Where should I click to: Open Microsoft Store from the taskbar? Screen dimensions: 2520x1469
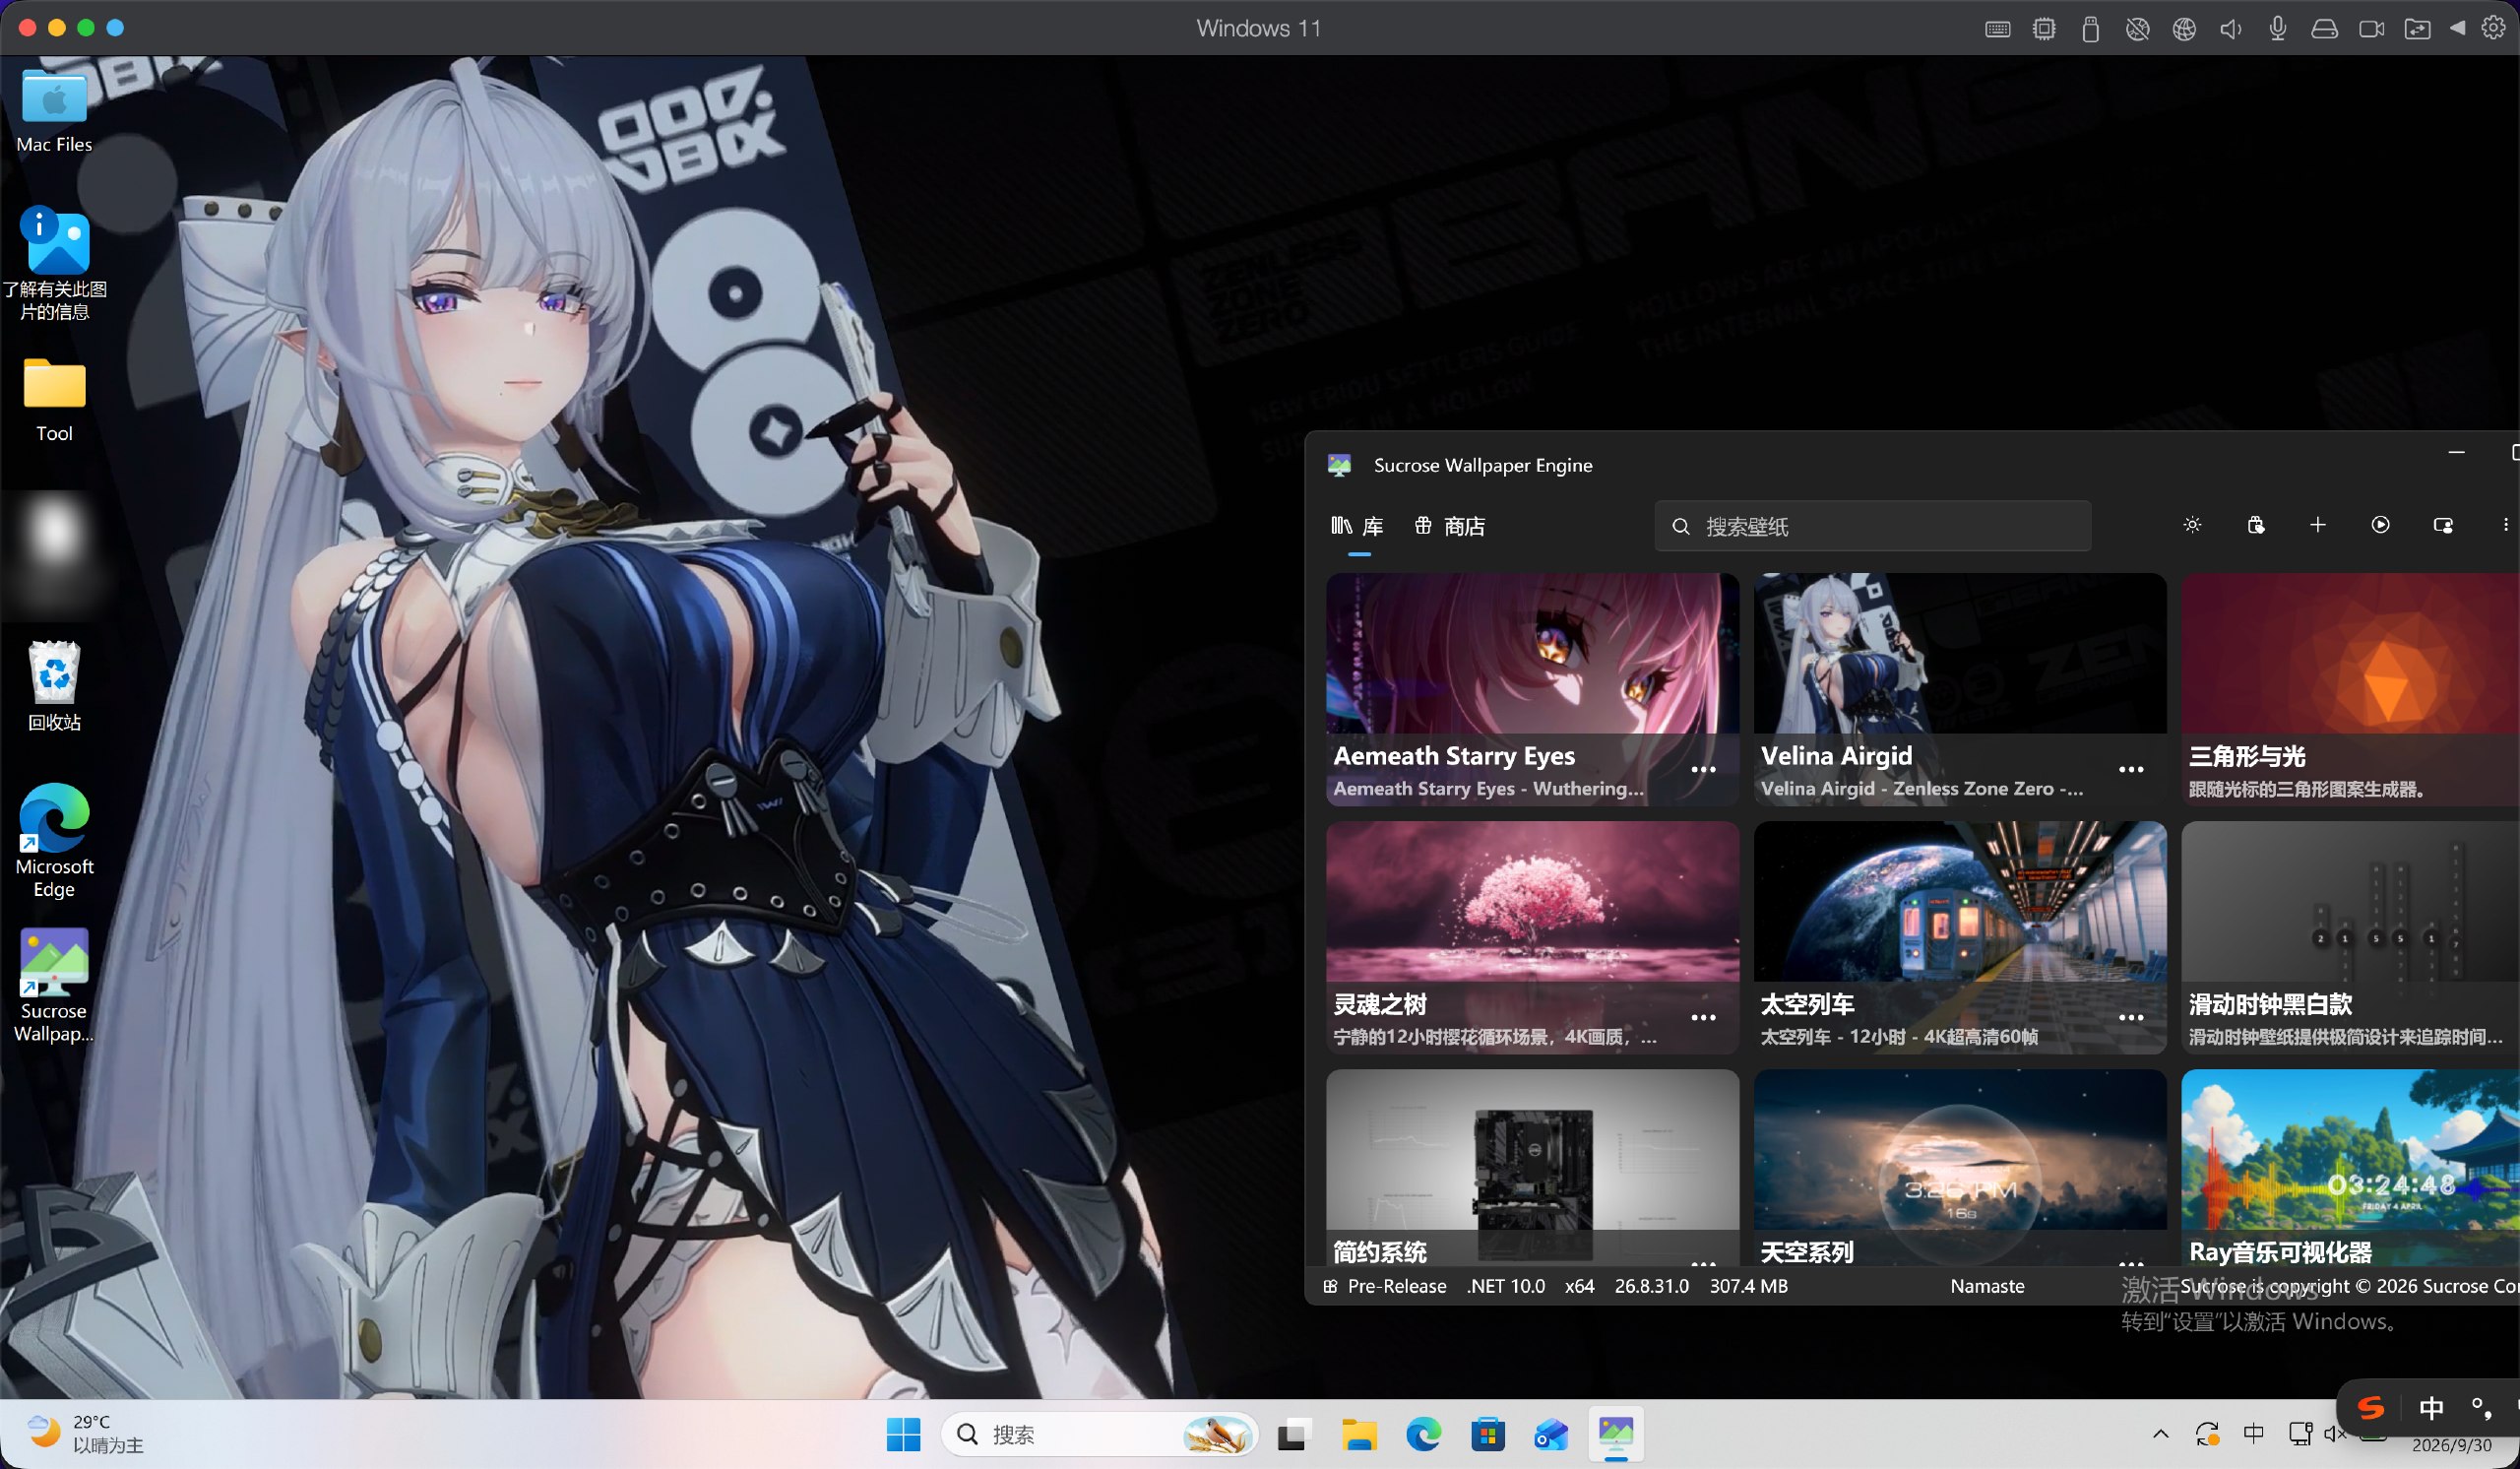[x=1488, y=1435]
